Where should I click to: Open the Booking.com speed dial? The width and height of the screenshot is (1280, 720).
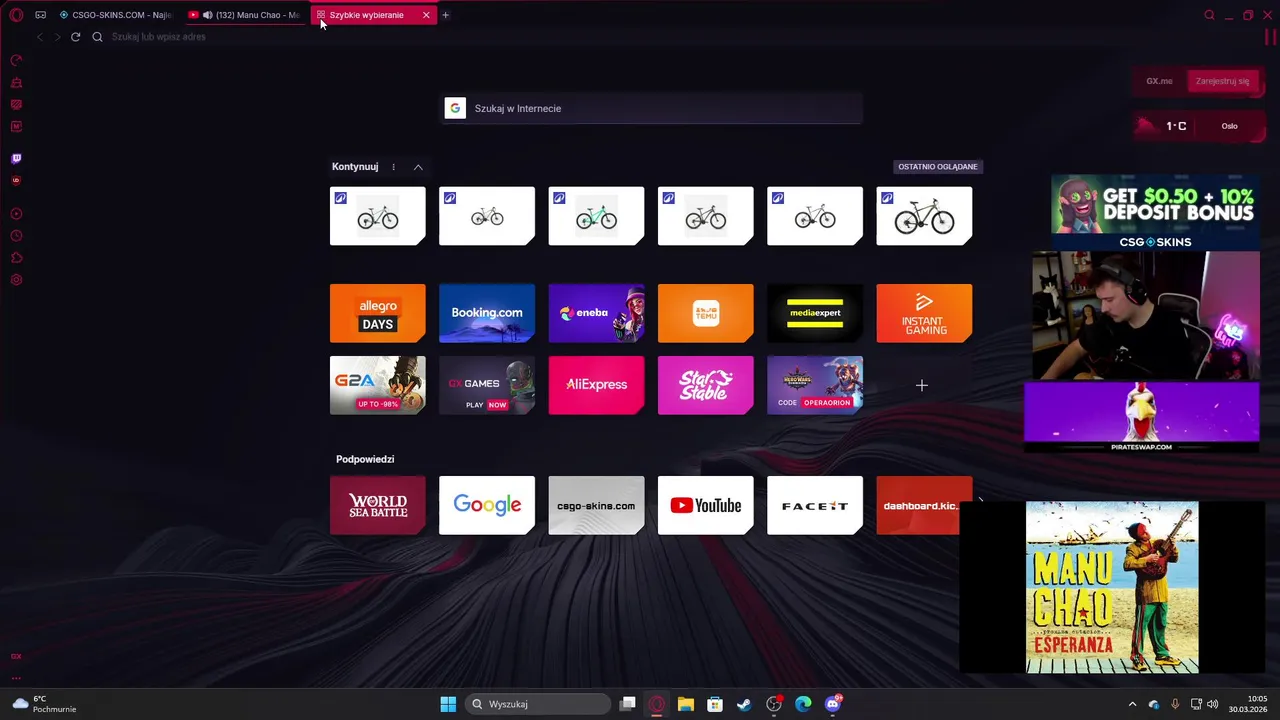pyautogui.click(x=487, y=313)
